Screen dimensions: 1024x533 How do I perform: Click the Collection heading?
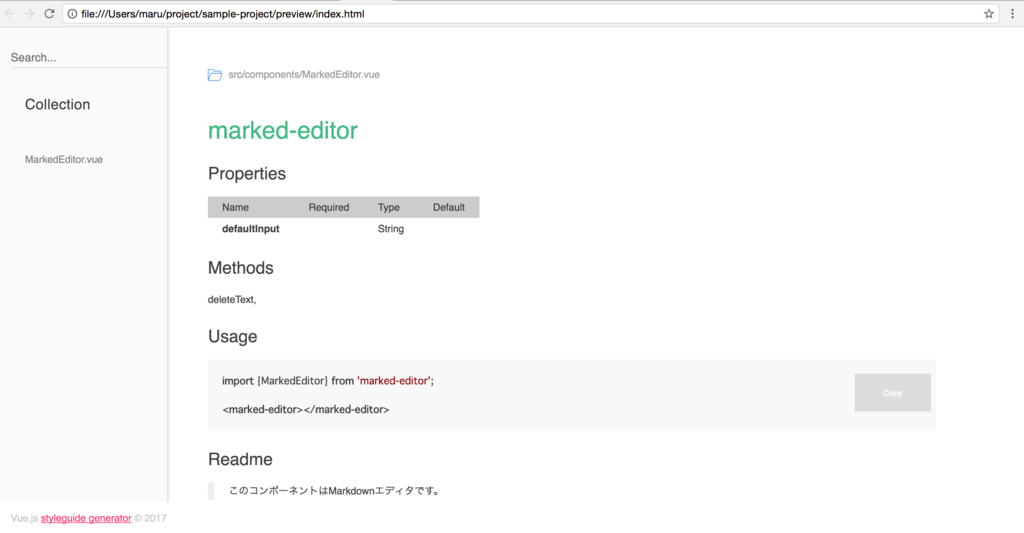[57, 105]
